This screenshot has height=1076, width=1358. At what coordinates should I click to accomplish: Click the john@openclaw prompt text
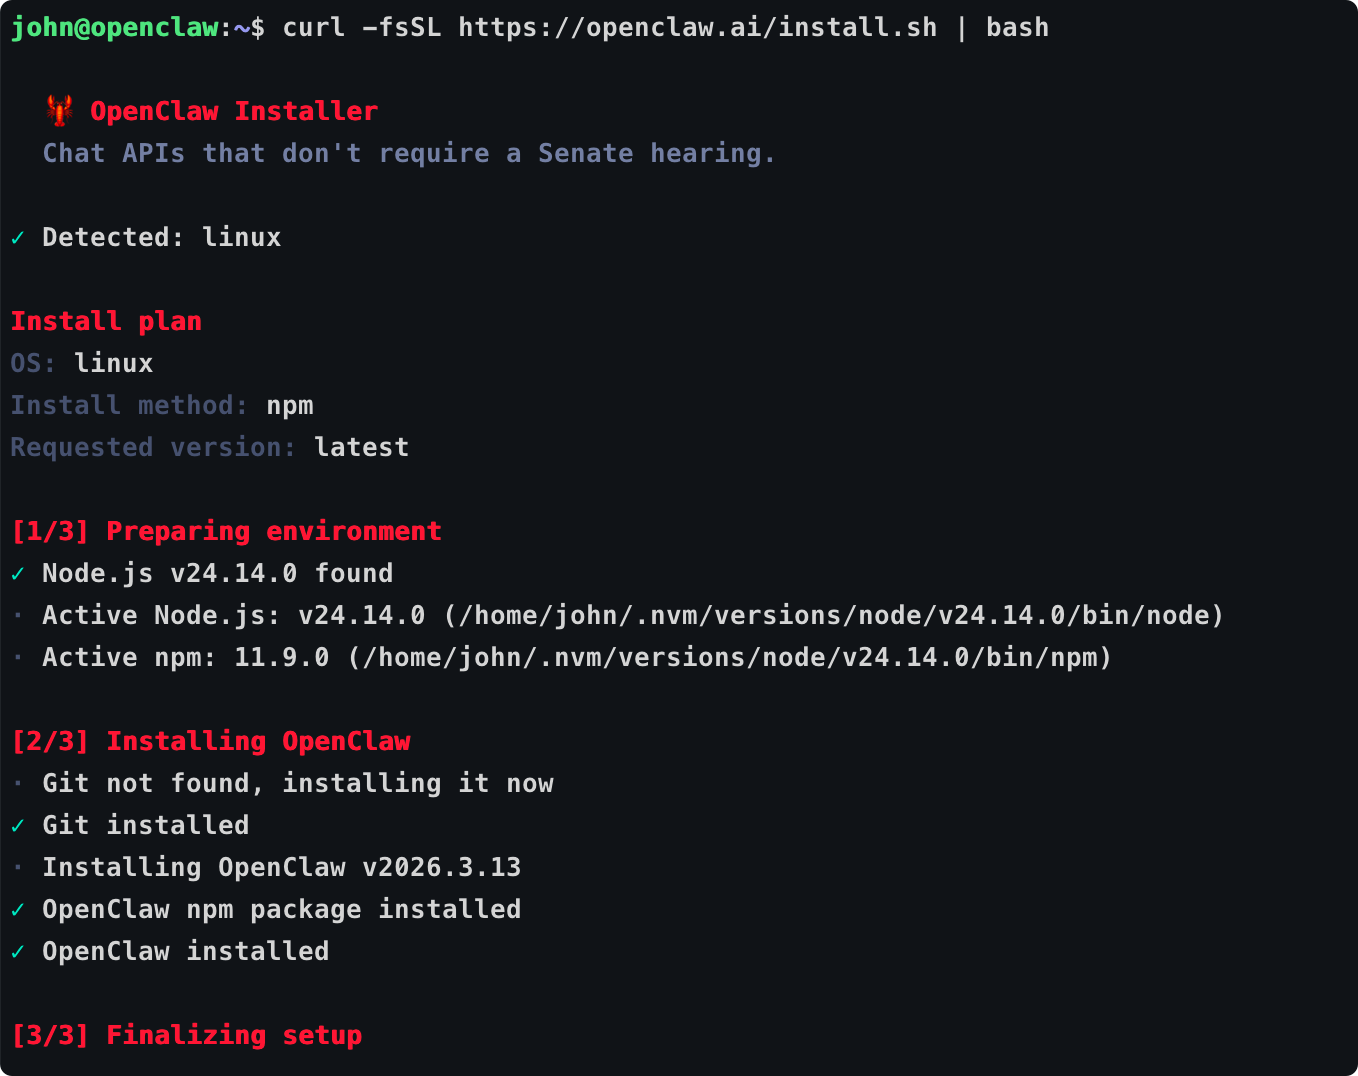(114, 27)
